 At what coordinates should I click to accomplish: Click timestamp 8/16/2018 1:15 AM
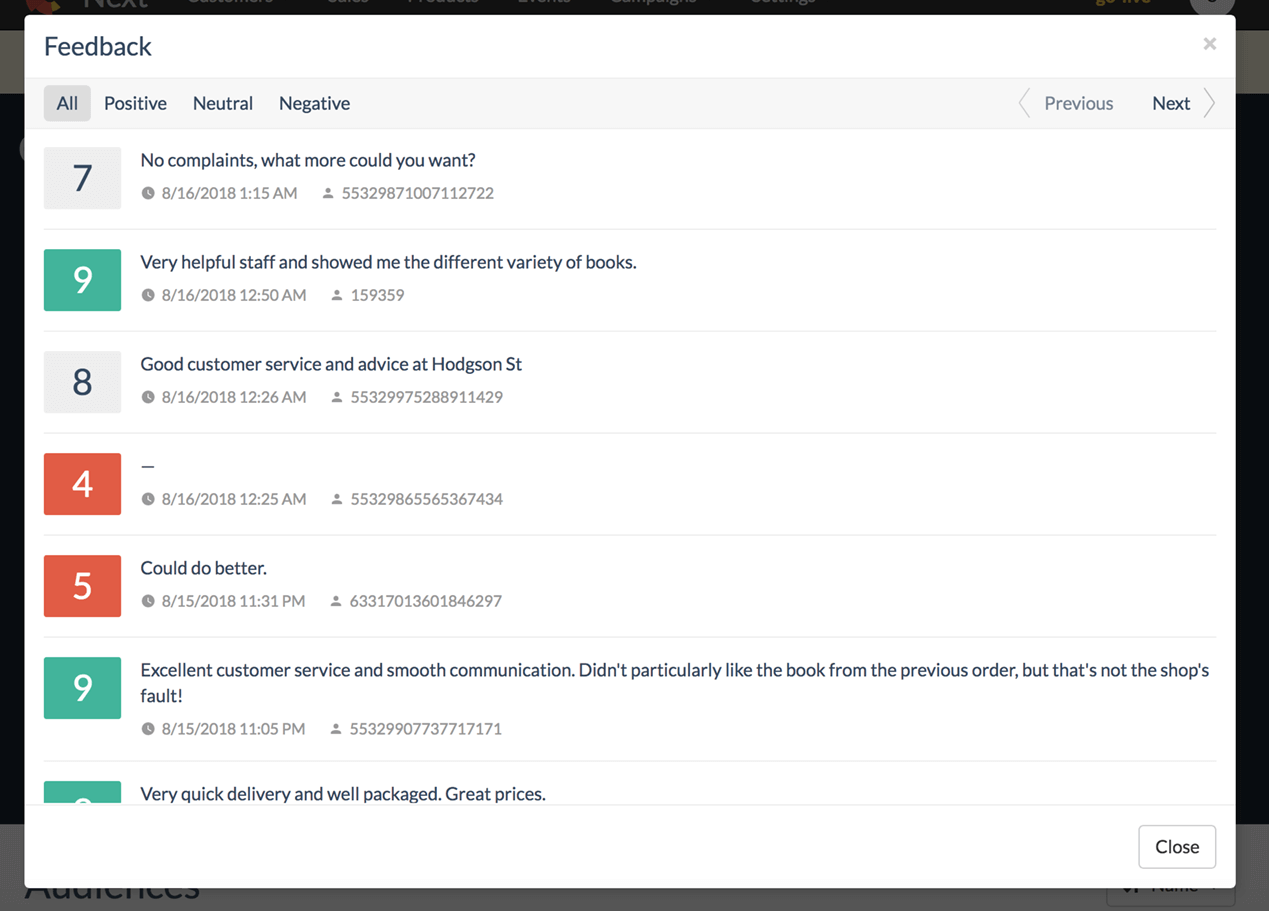click(229, 193)
